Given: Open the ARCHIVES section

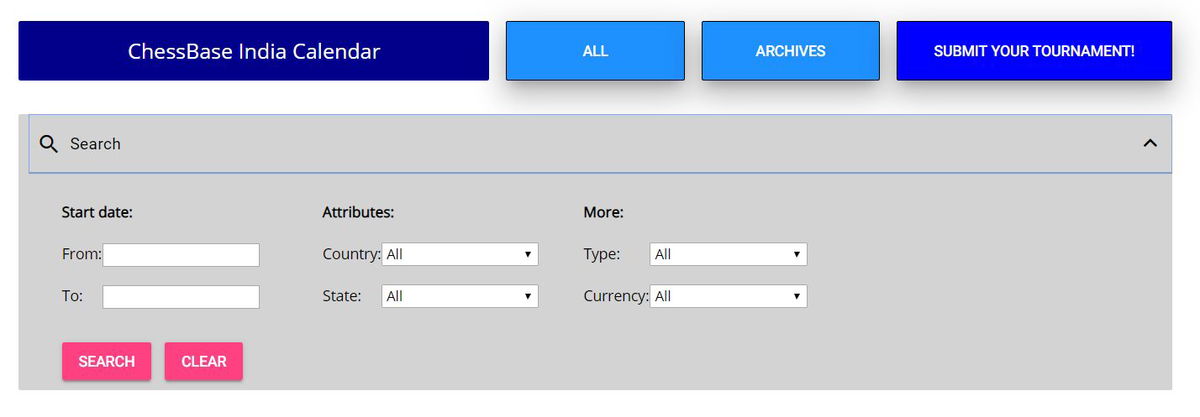Looking at the screenshot, I should (790, 51).
